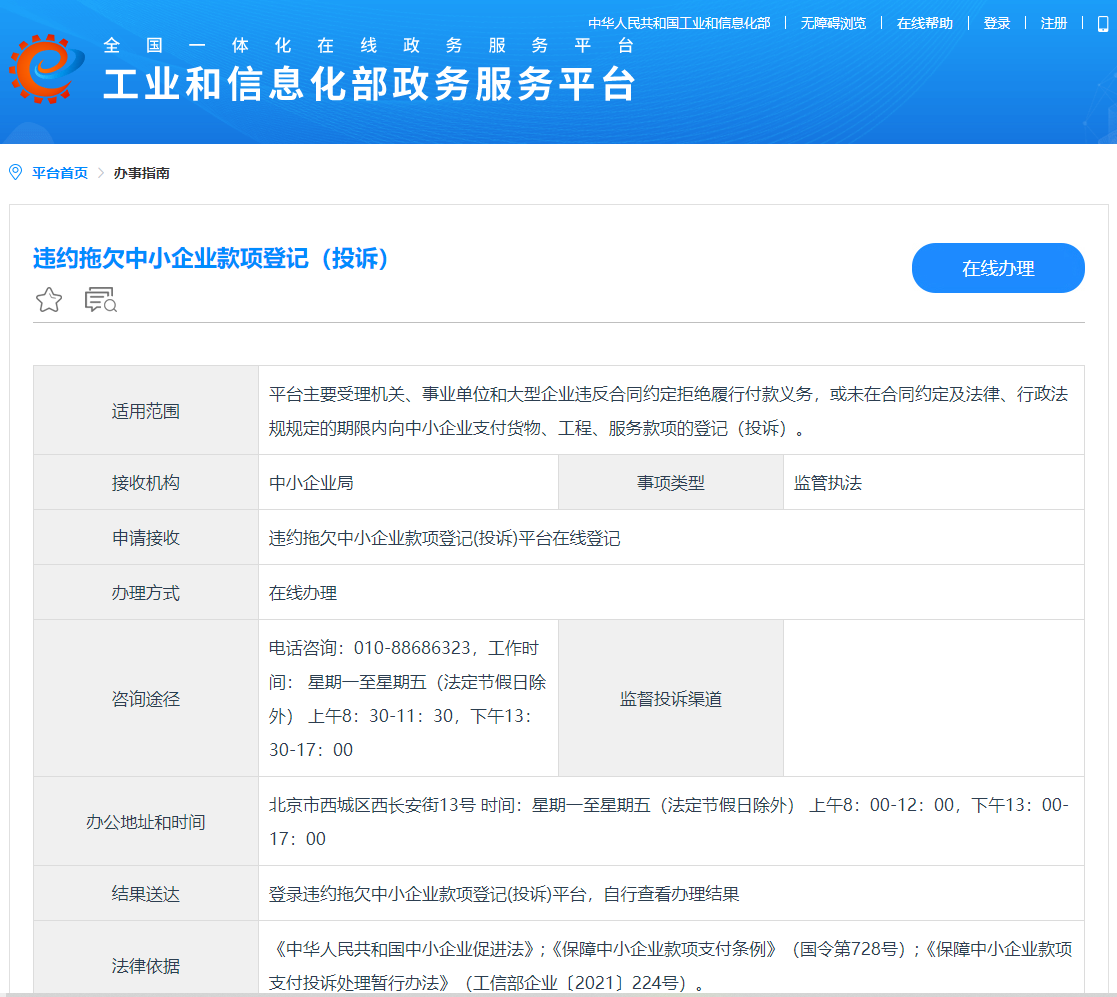Click the star icon to favorite this item

tap(49, 300)
